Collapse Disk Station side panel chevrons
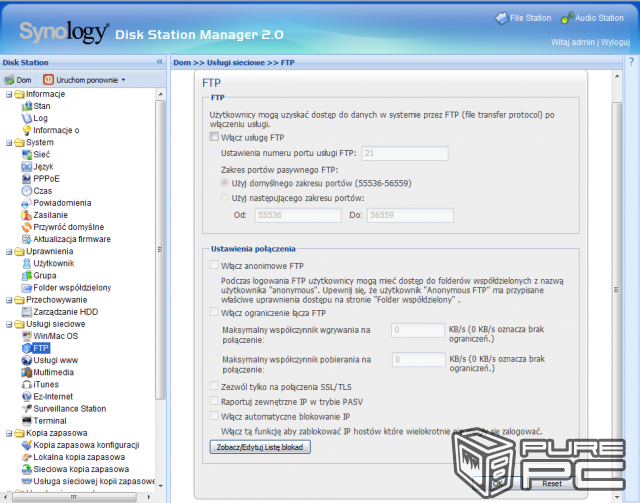This screenshot has height=503, width=640. point(159,62)
